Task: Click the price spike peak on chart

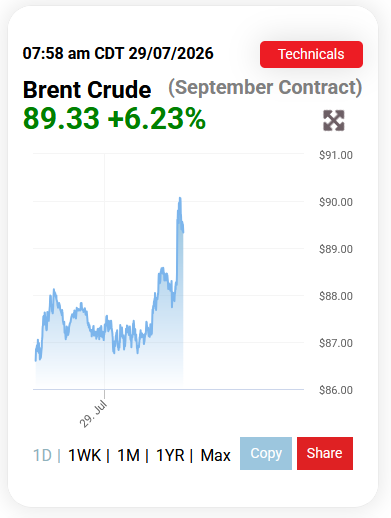Action: pos(180,198)
